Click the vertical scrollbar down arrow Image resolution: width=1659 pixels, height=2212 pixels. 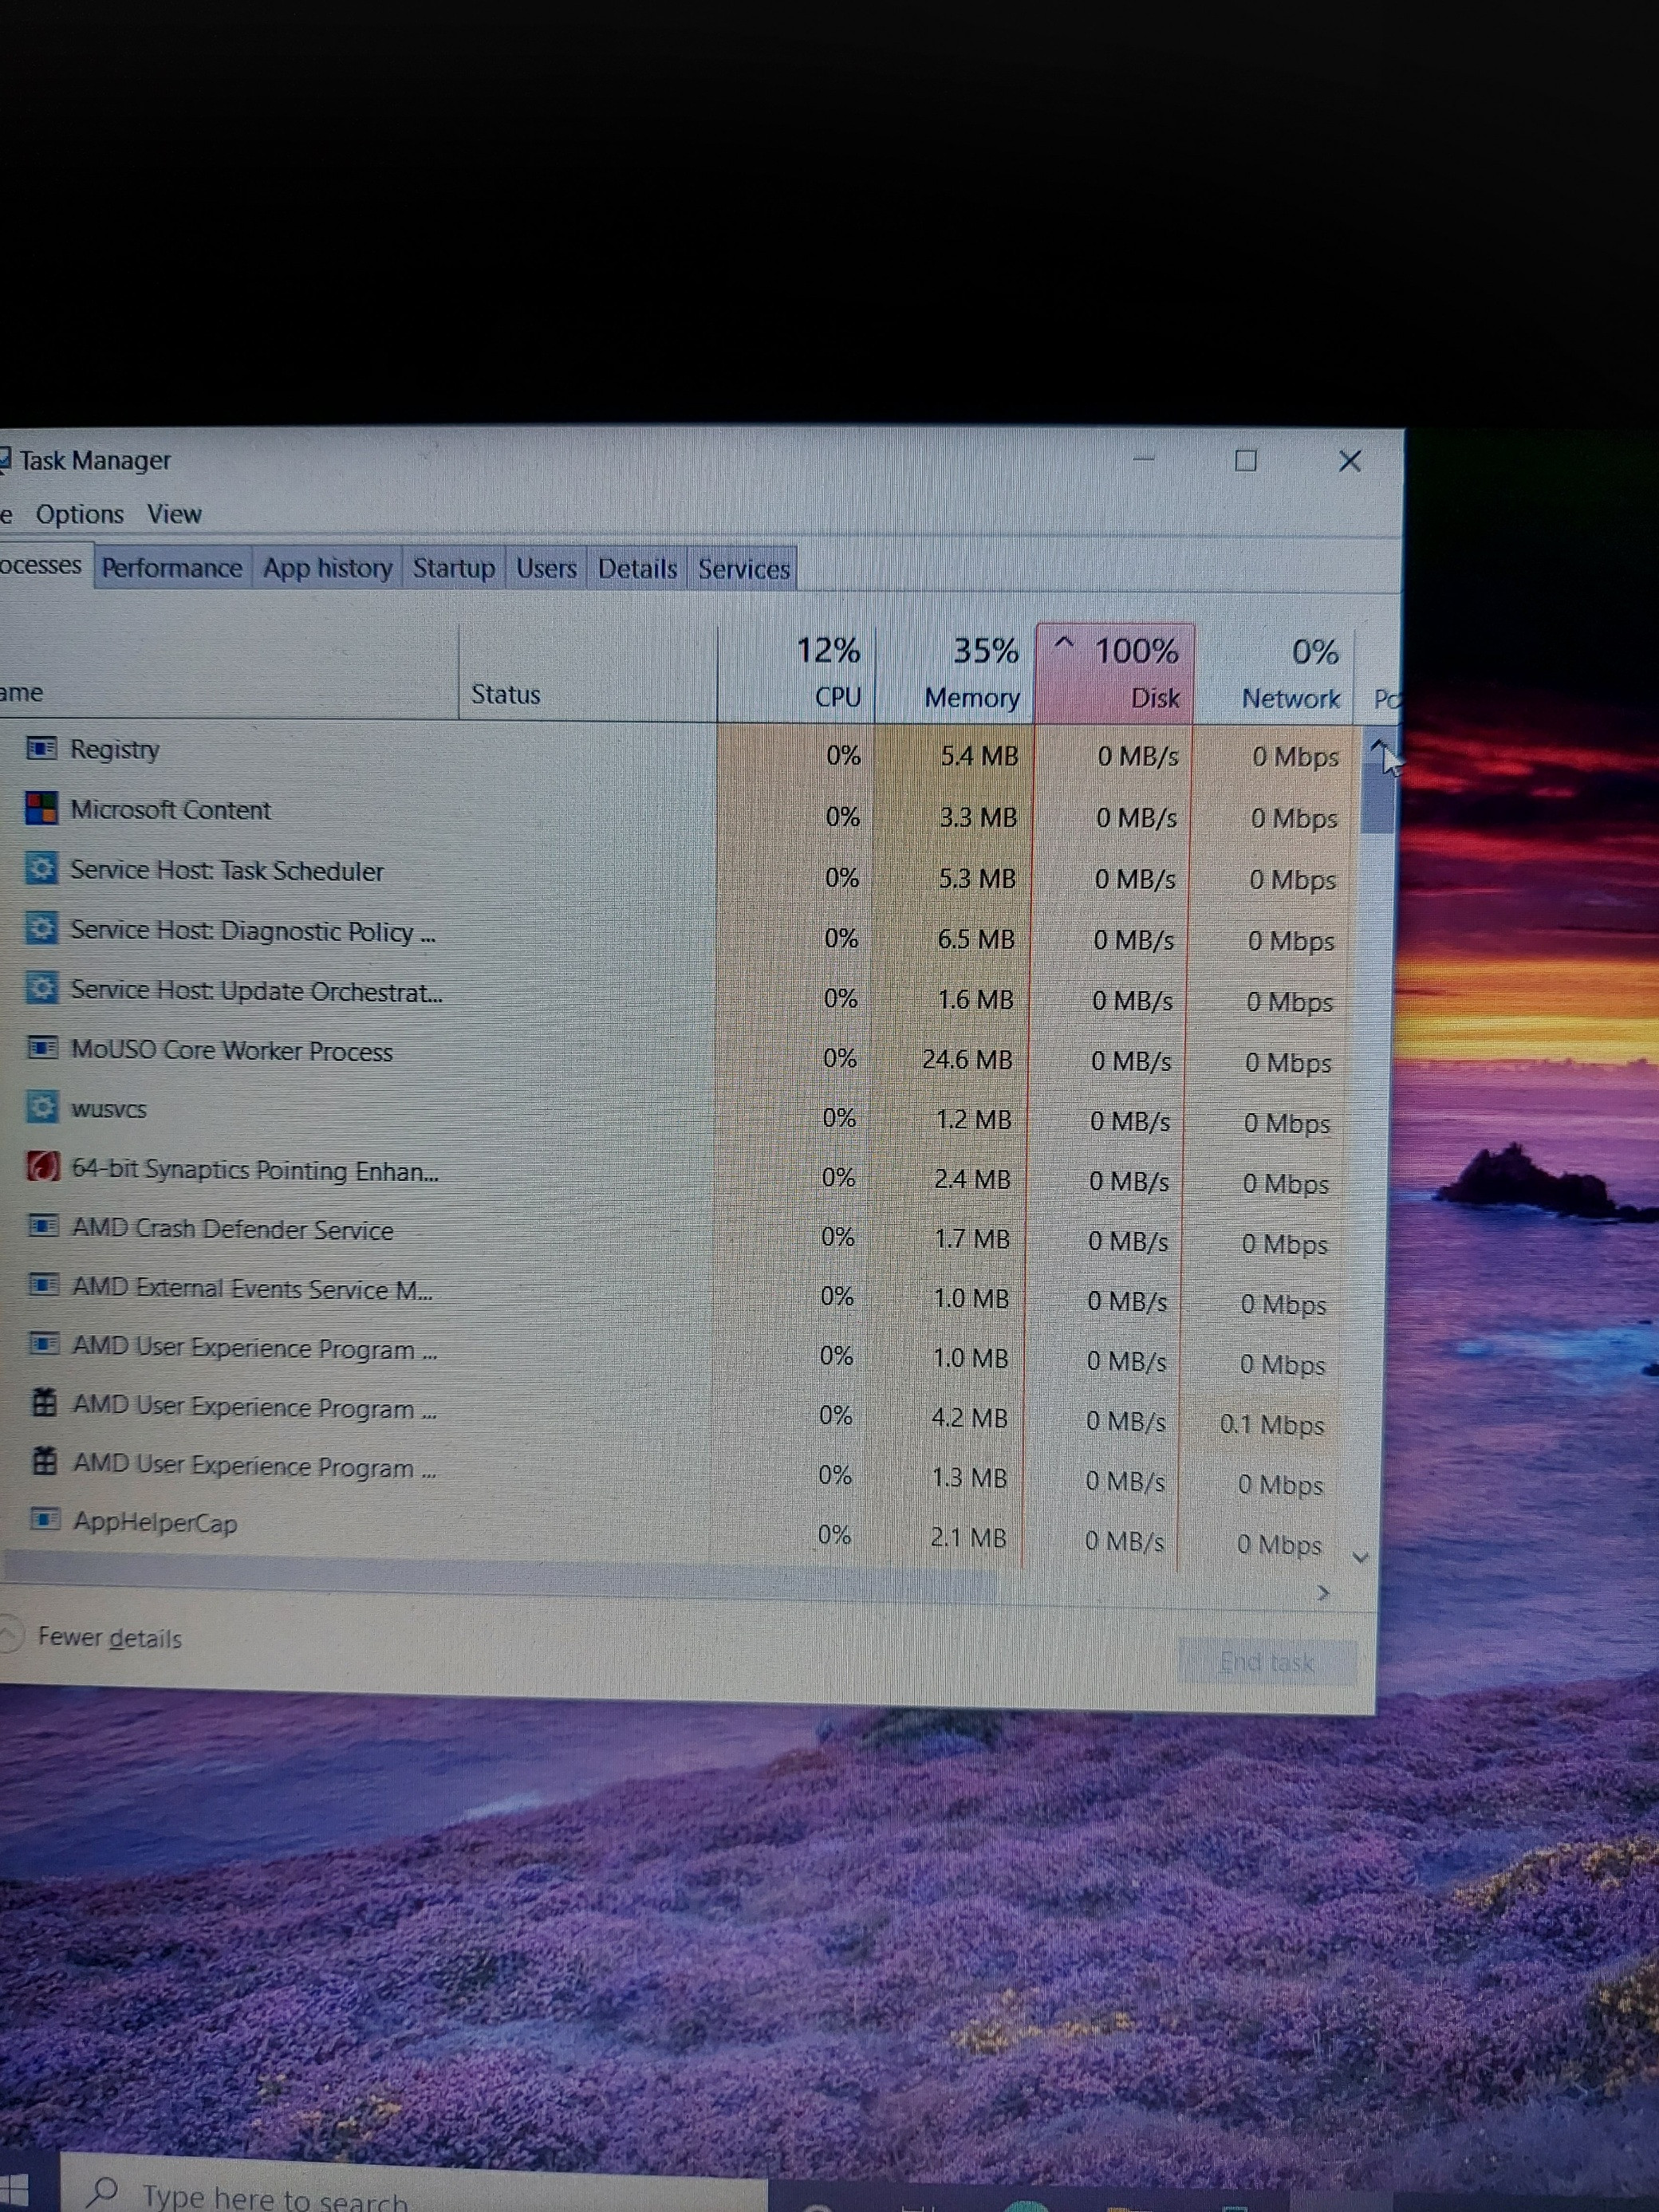coord(1360,1556)
